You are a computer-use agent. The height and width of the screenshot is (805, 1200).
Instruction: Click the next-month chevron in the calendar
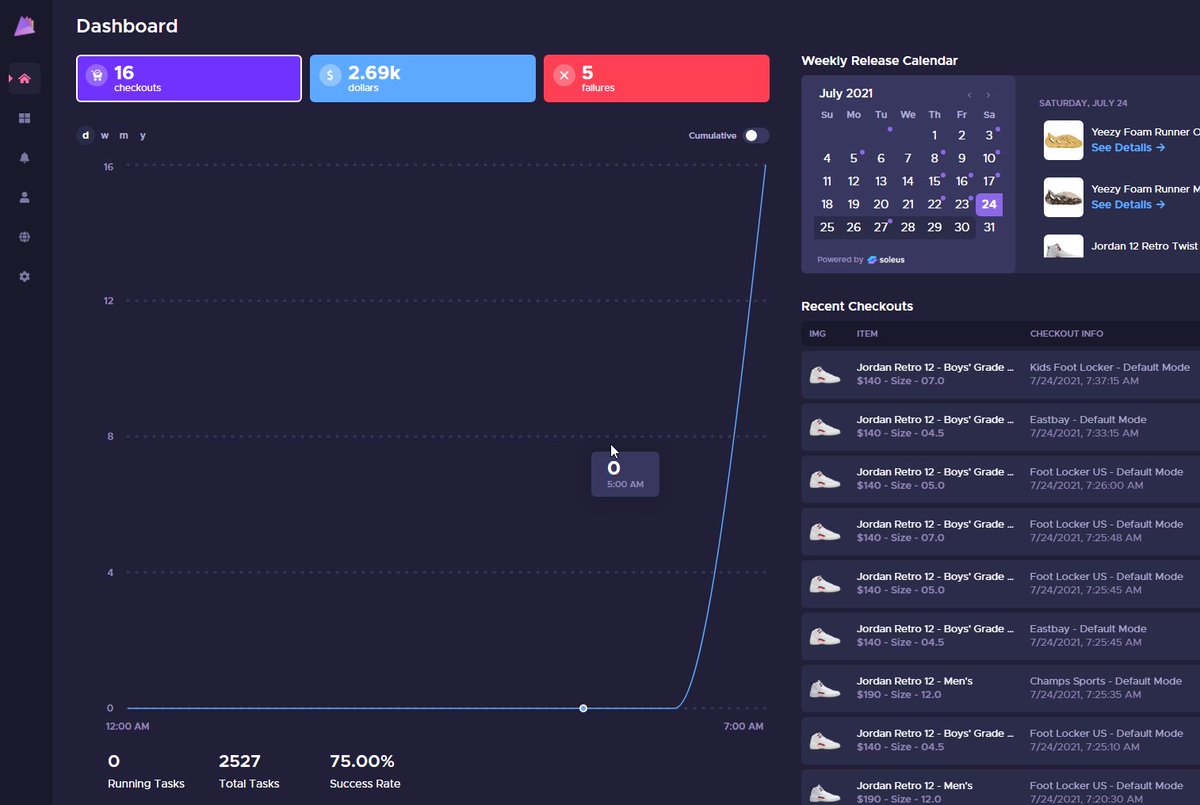987,93
